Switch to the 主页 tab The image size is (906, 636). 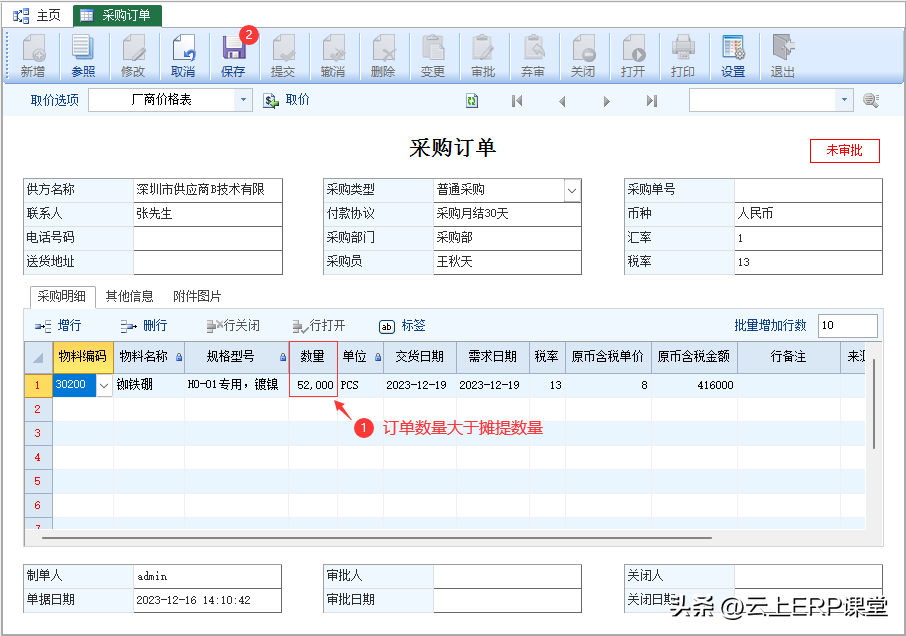click(38, 16)
